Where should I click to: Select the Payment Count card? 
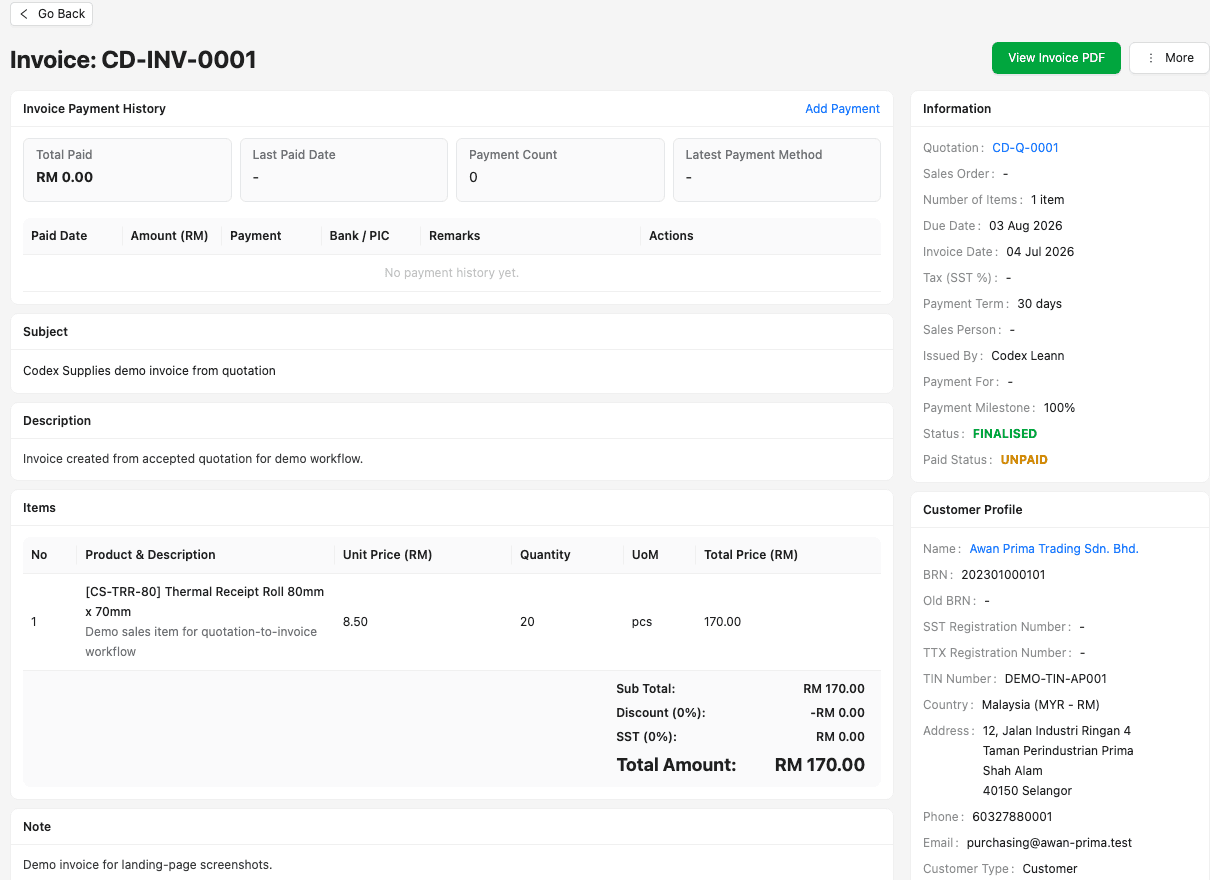coord(560,170)
